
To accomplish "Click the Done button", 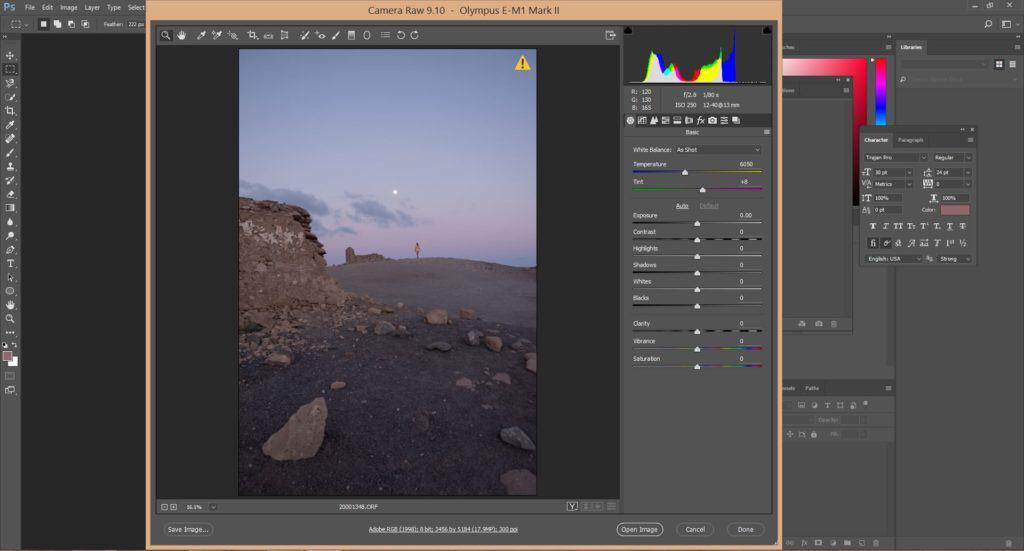I will pos(745,529).
